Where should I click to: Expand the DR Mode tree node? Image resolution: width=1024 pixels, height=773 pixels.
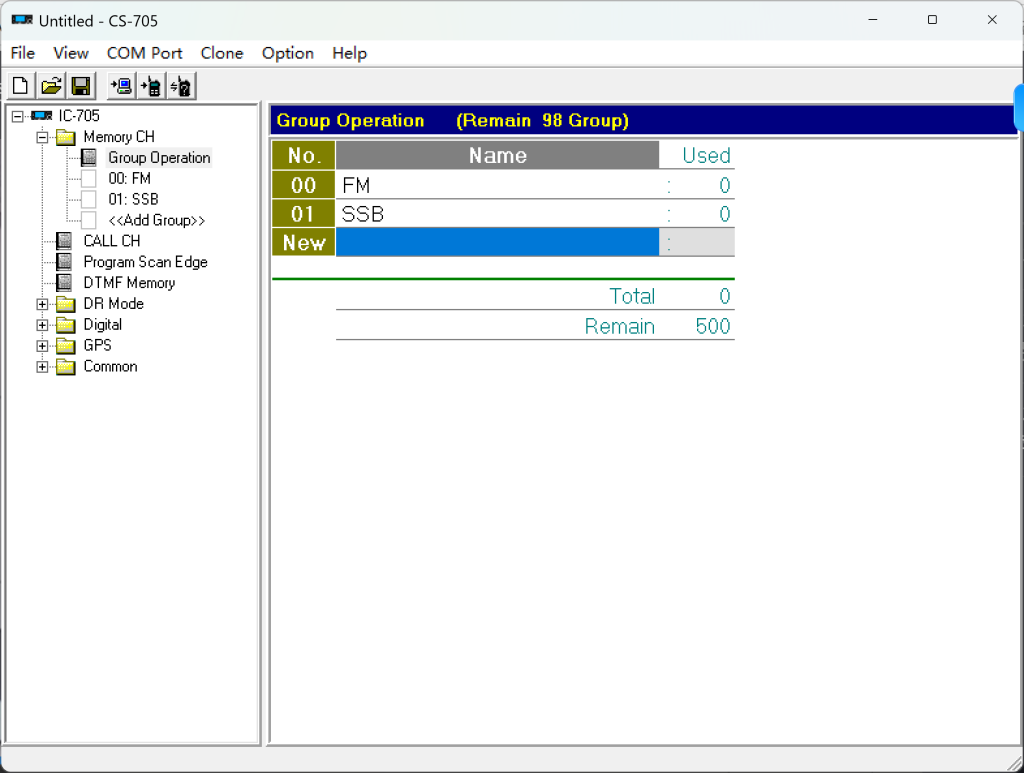pos(42,304)
